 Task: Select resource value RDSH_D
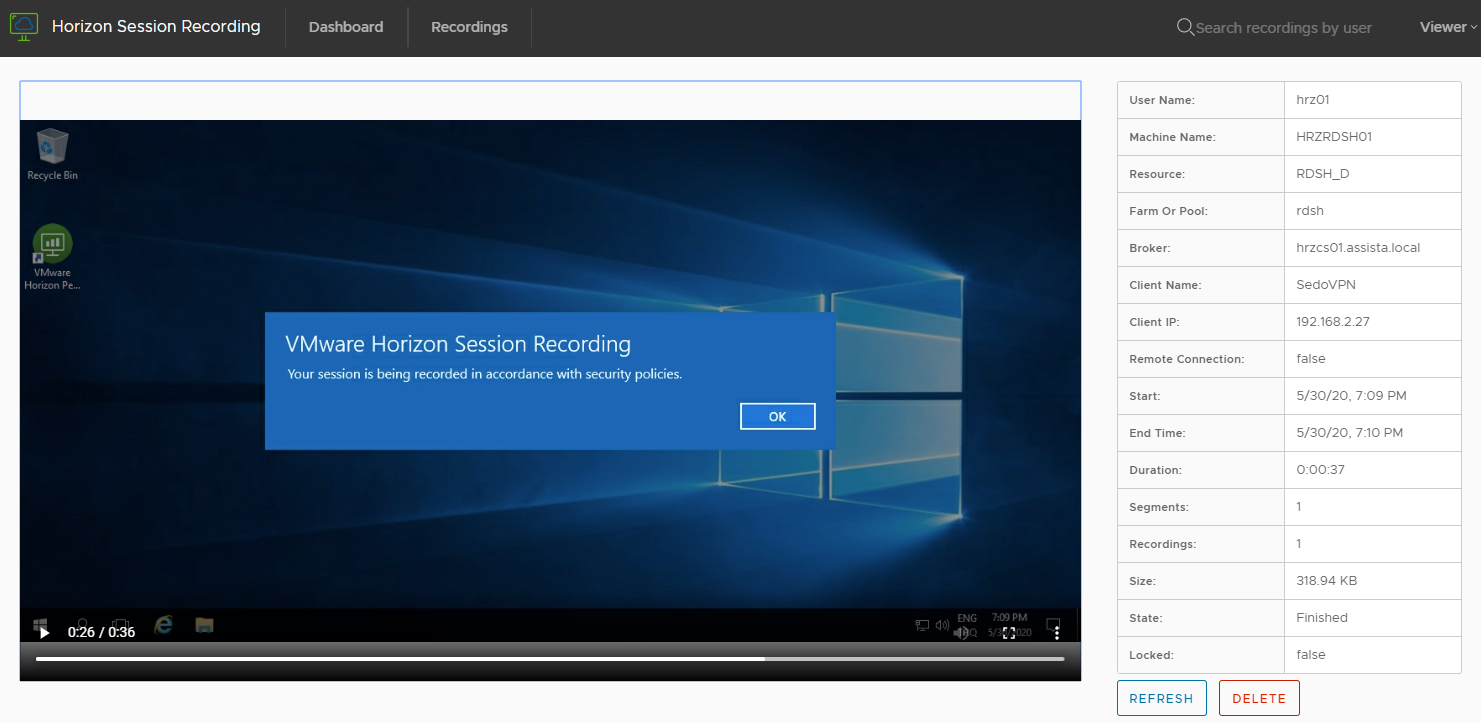point(1322,174)
